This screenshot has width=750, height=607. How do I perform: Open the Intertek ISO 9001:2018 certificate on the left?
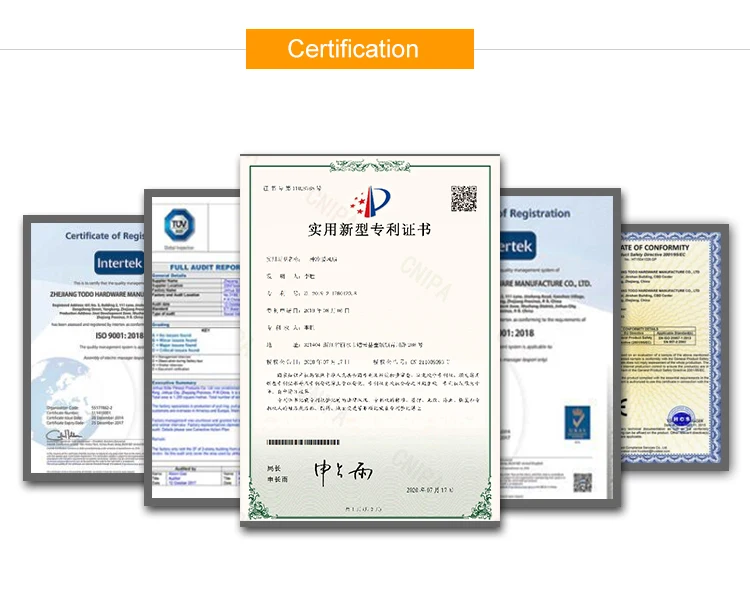click(x=84, y=348)
